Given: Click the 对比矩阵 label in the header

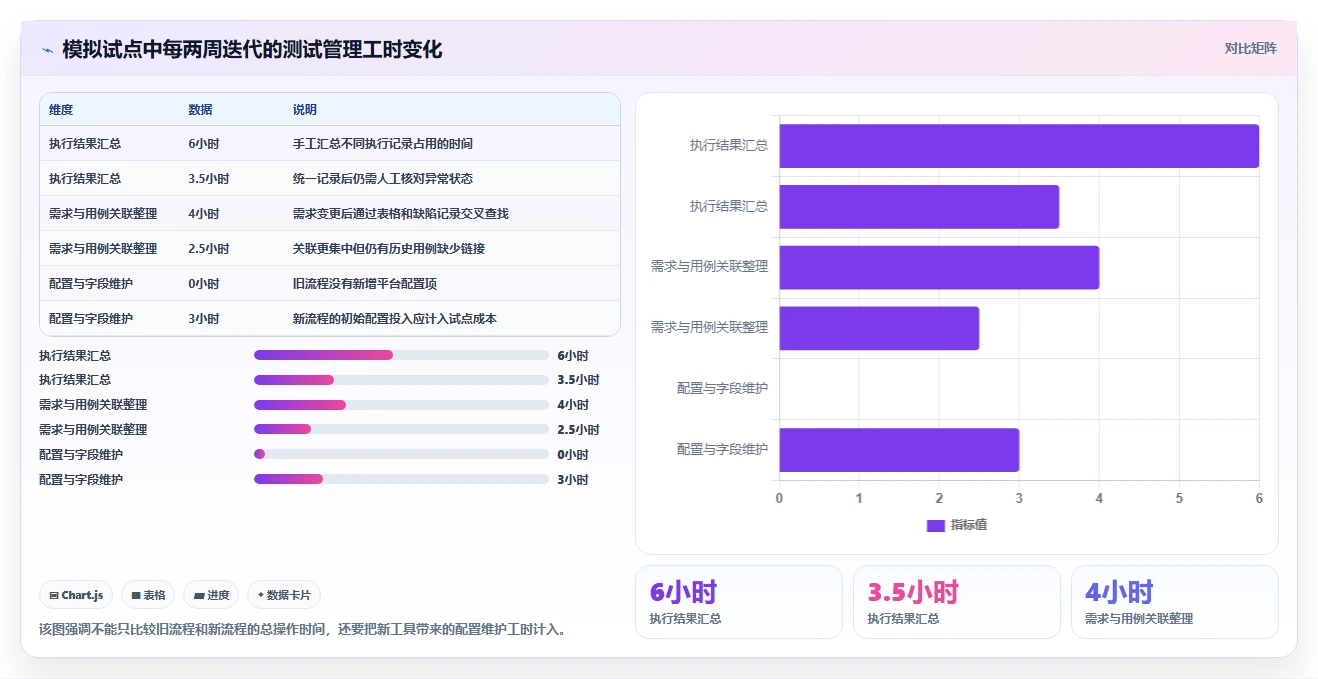Looking at the screenshot, I should [x=1251, y=48].
